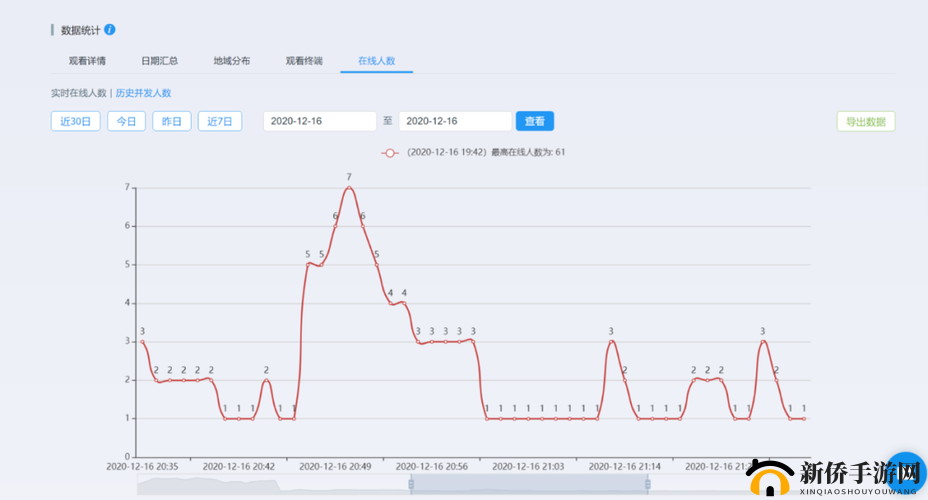The image size is (928, 500).
Task: Click the x-axis label 2020-12-16 20:49
Action: 335,467
